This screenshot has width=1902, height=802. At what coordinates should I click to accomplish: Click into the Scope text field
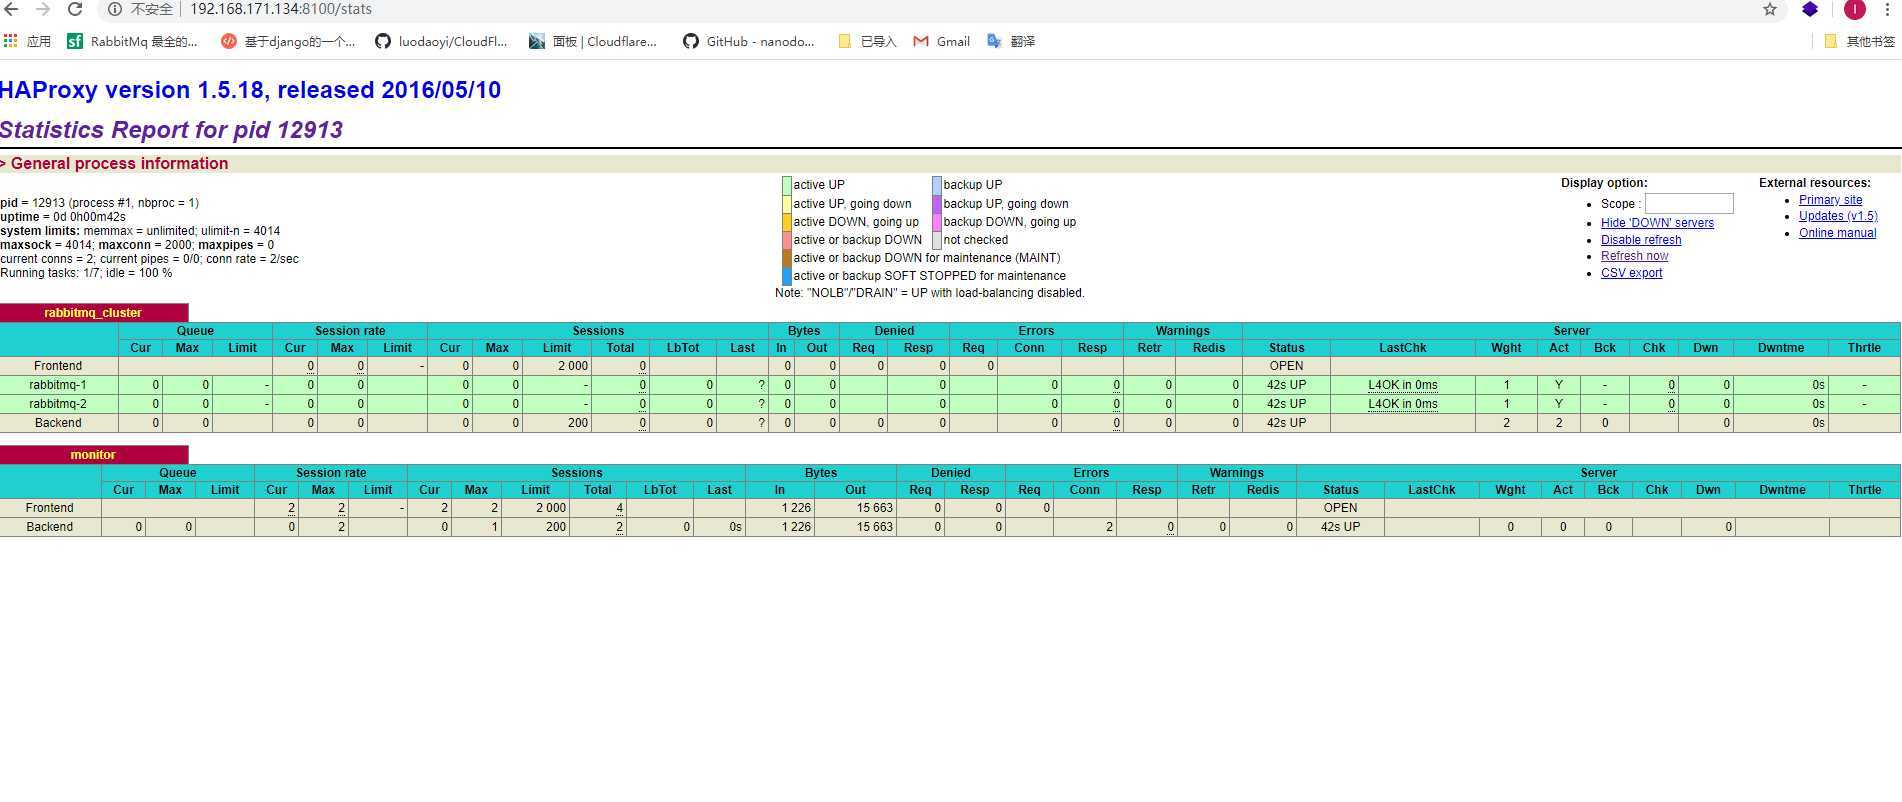coord(1689,203)
